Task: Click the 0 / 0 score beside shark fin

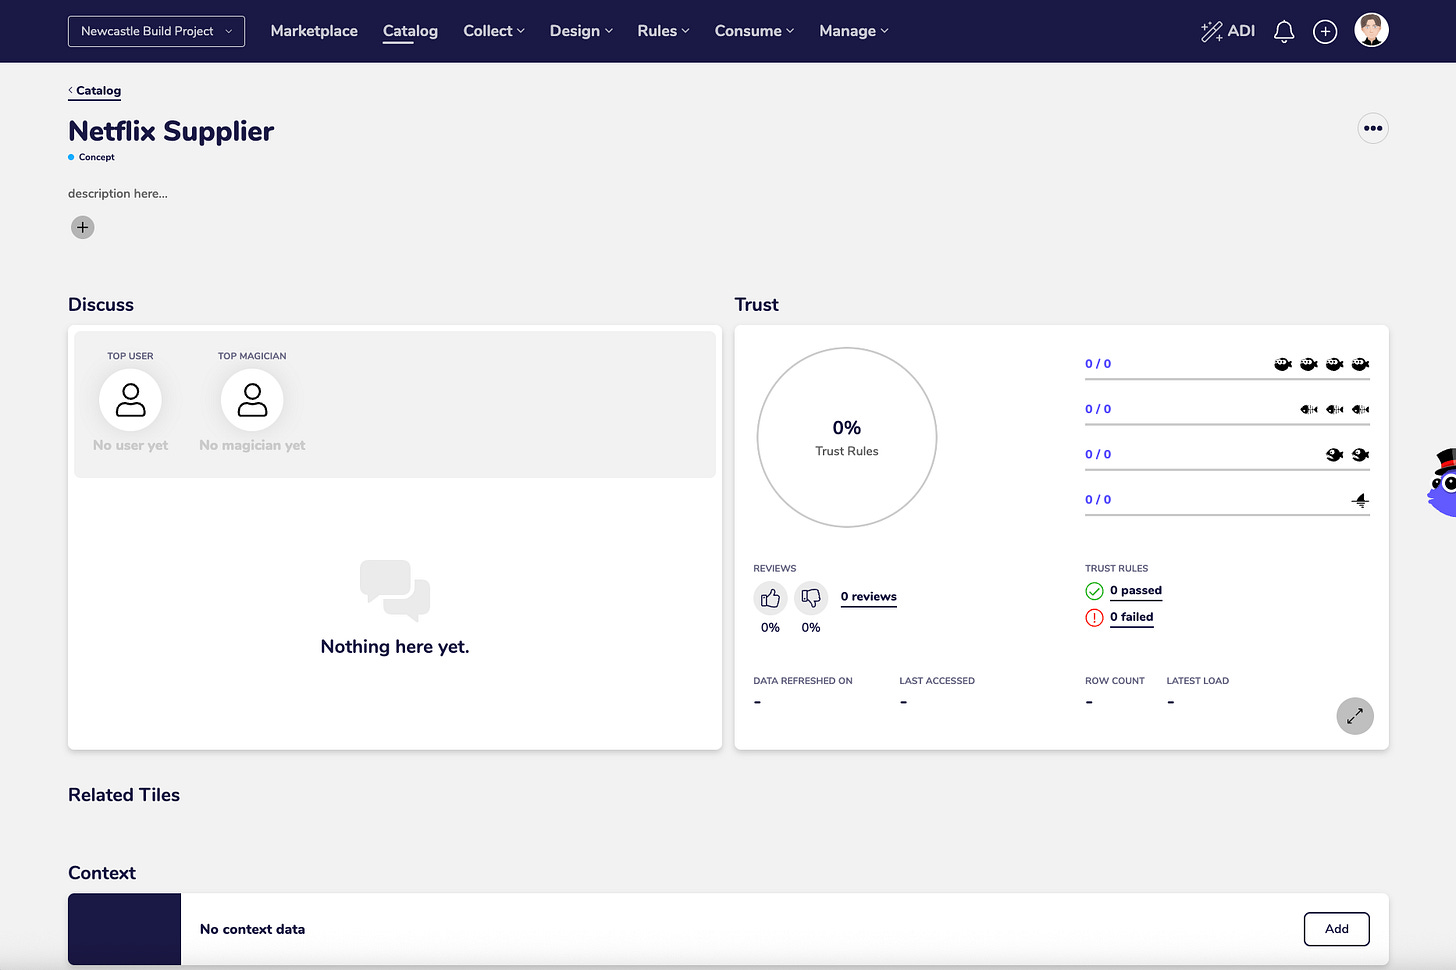Action: 1098,499
